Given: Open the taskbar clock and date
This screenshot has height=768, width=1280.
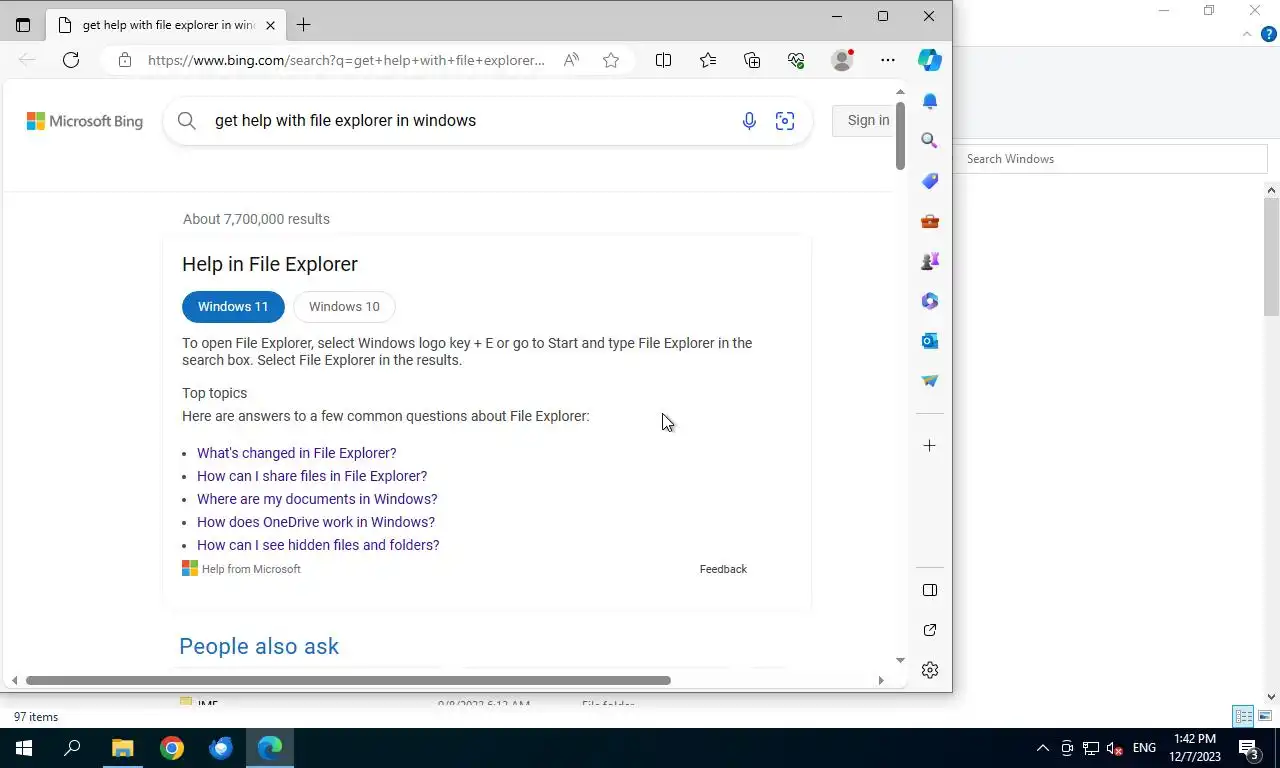Looking at the screenshot, I should coord(1194,748).
